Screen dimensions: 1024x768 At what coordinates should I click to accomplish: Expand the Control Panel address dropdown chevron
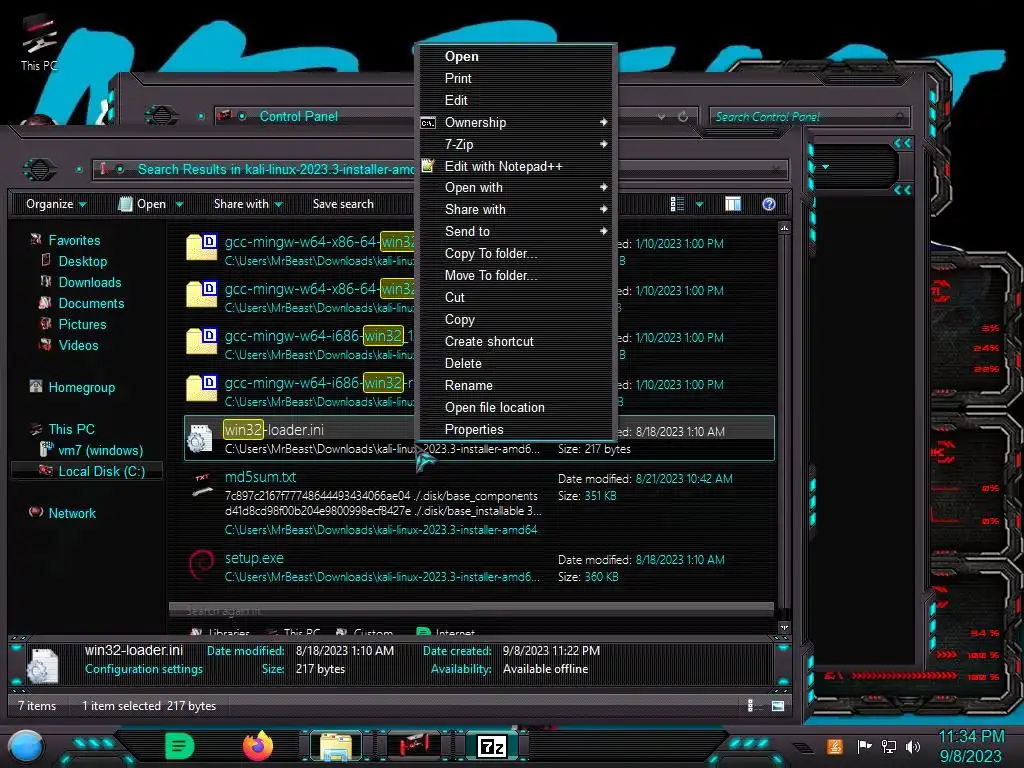[662, 117]
